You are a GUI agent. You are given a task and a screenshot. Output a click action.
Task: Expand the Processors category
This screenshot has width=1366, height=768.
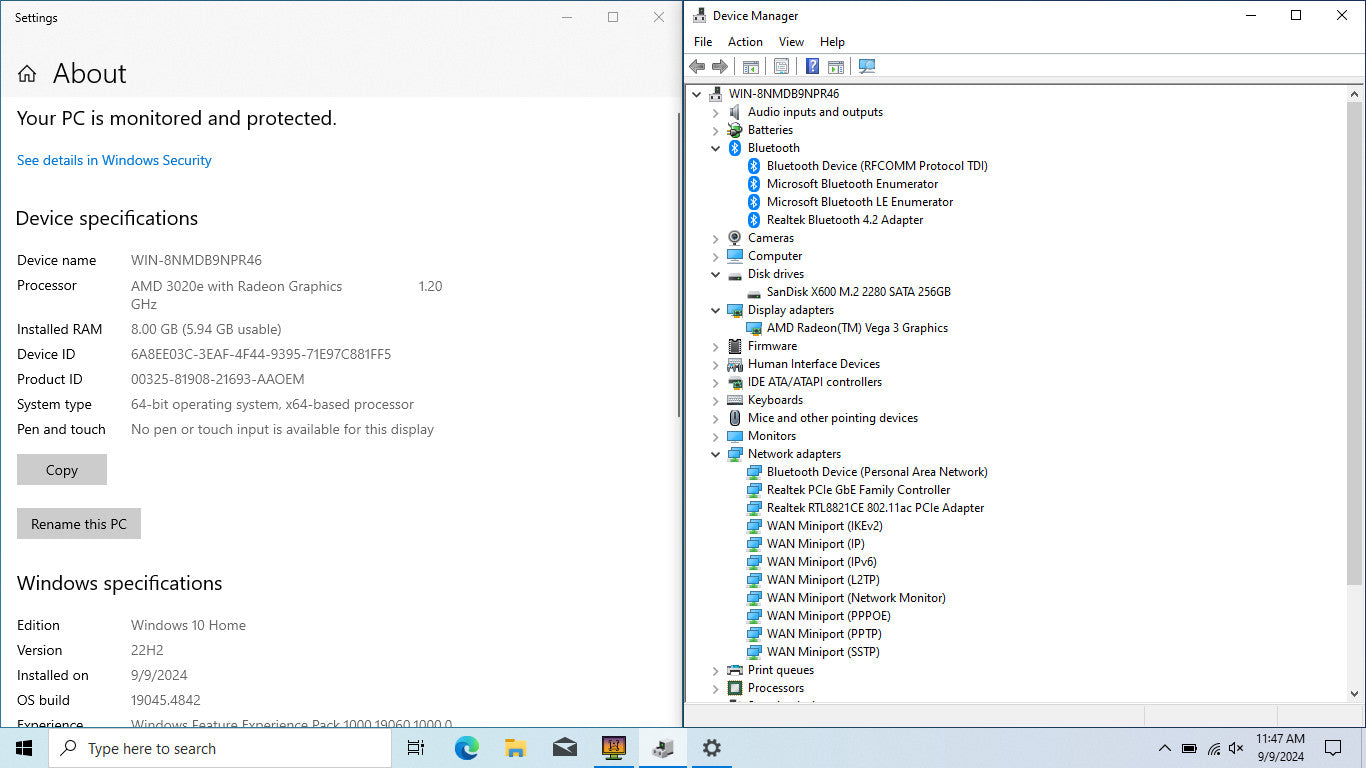point(716,688)
